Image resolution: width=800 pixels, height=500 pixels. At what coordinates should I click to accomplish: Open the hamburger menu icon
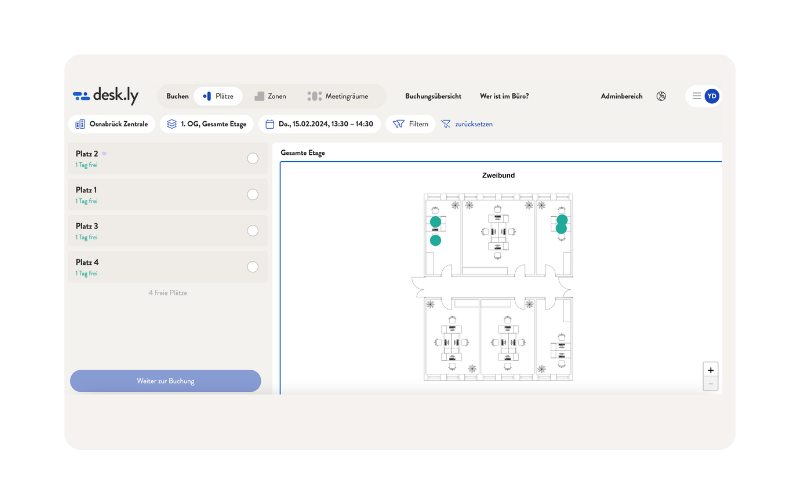point(696,96)
